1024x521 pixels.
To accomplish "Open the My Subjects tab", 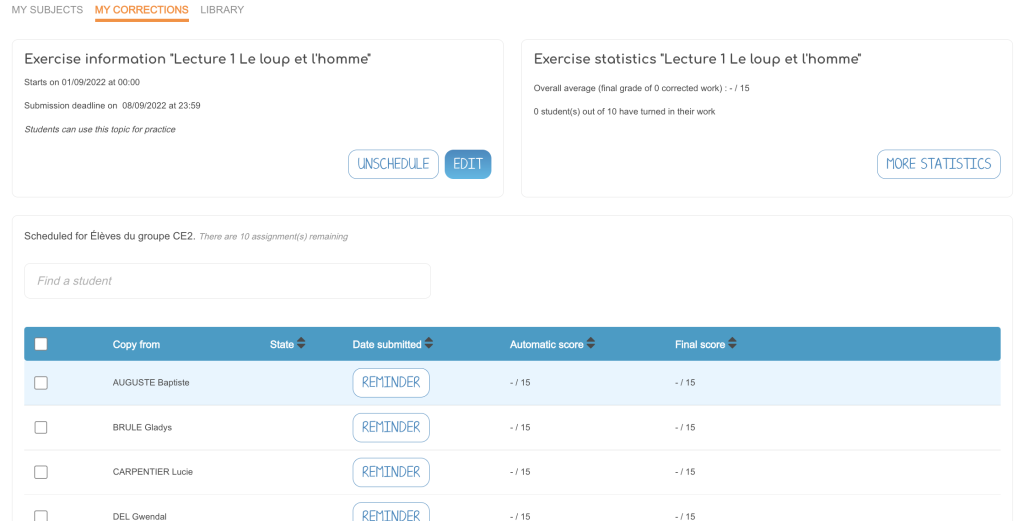I will click(x=47, y=10).
